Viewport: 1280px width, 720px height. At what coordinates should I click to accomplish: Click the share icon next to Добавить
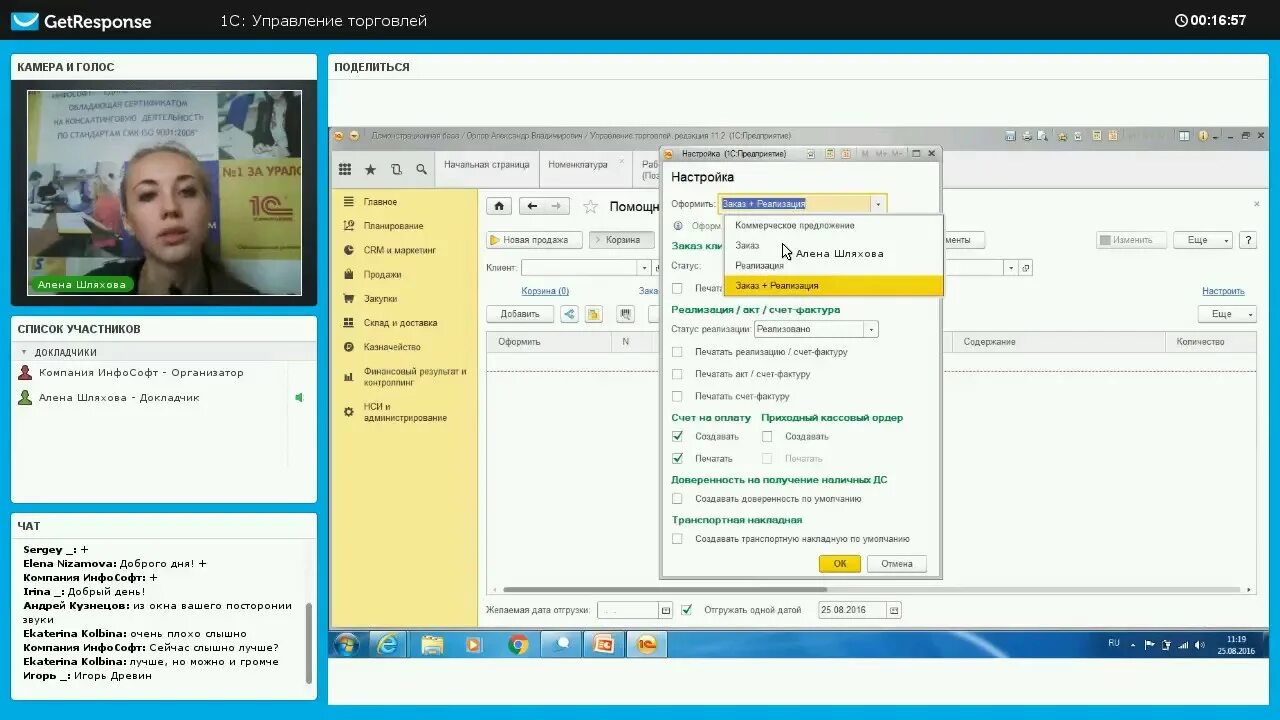(x=569, y=314)
